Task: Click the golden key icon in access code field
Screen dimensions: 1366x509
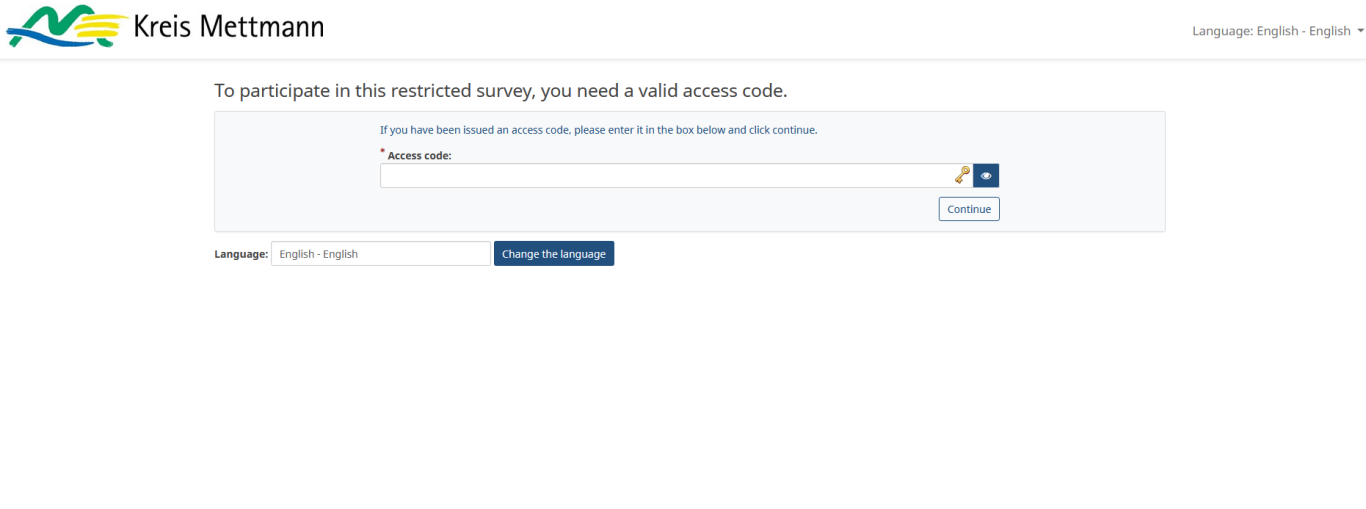Action: (x=962, y=175)
